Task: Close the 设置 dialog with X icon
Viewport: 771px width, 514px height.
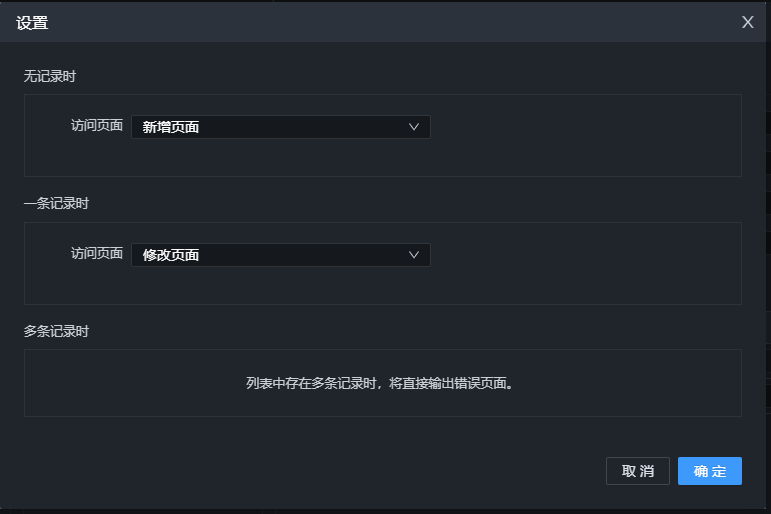Action: [x=747, y=22]
